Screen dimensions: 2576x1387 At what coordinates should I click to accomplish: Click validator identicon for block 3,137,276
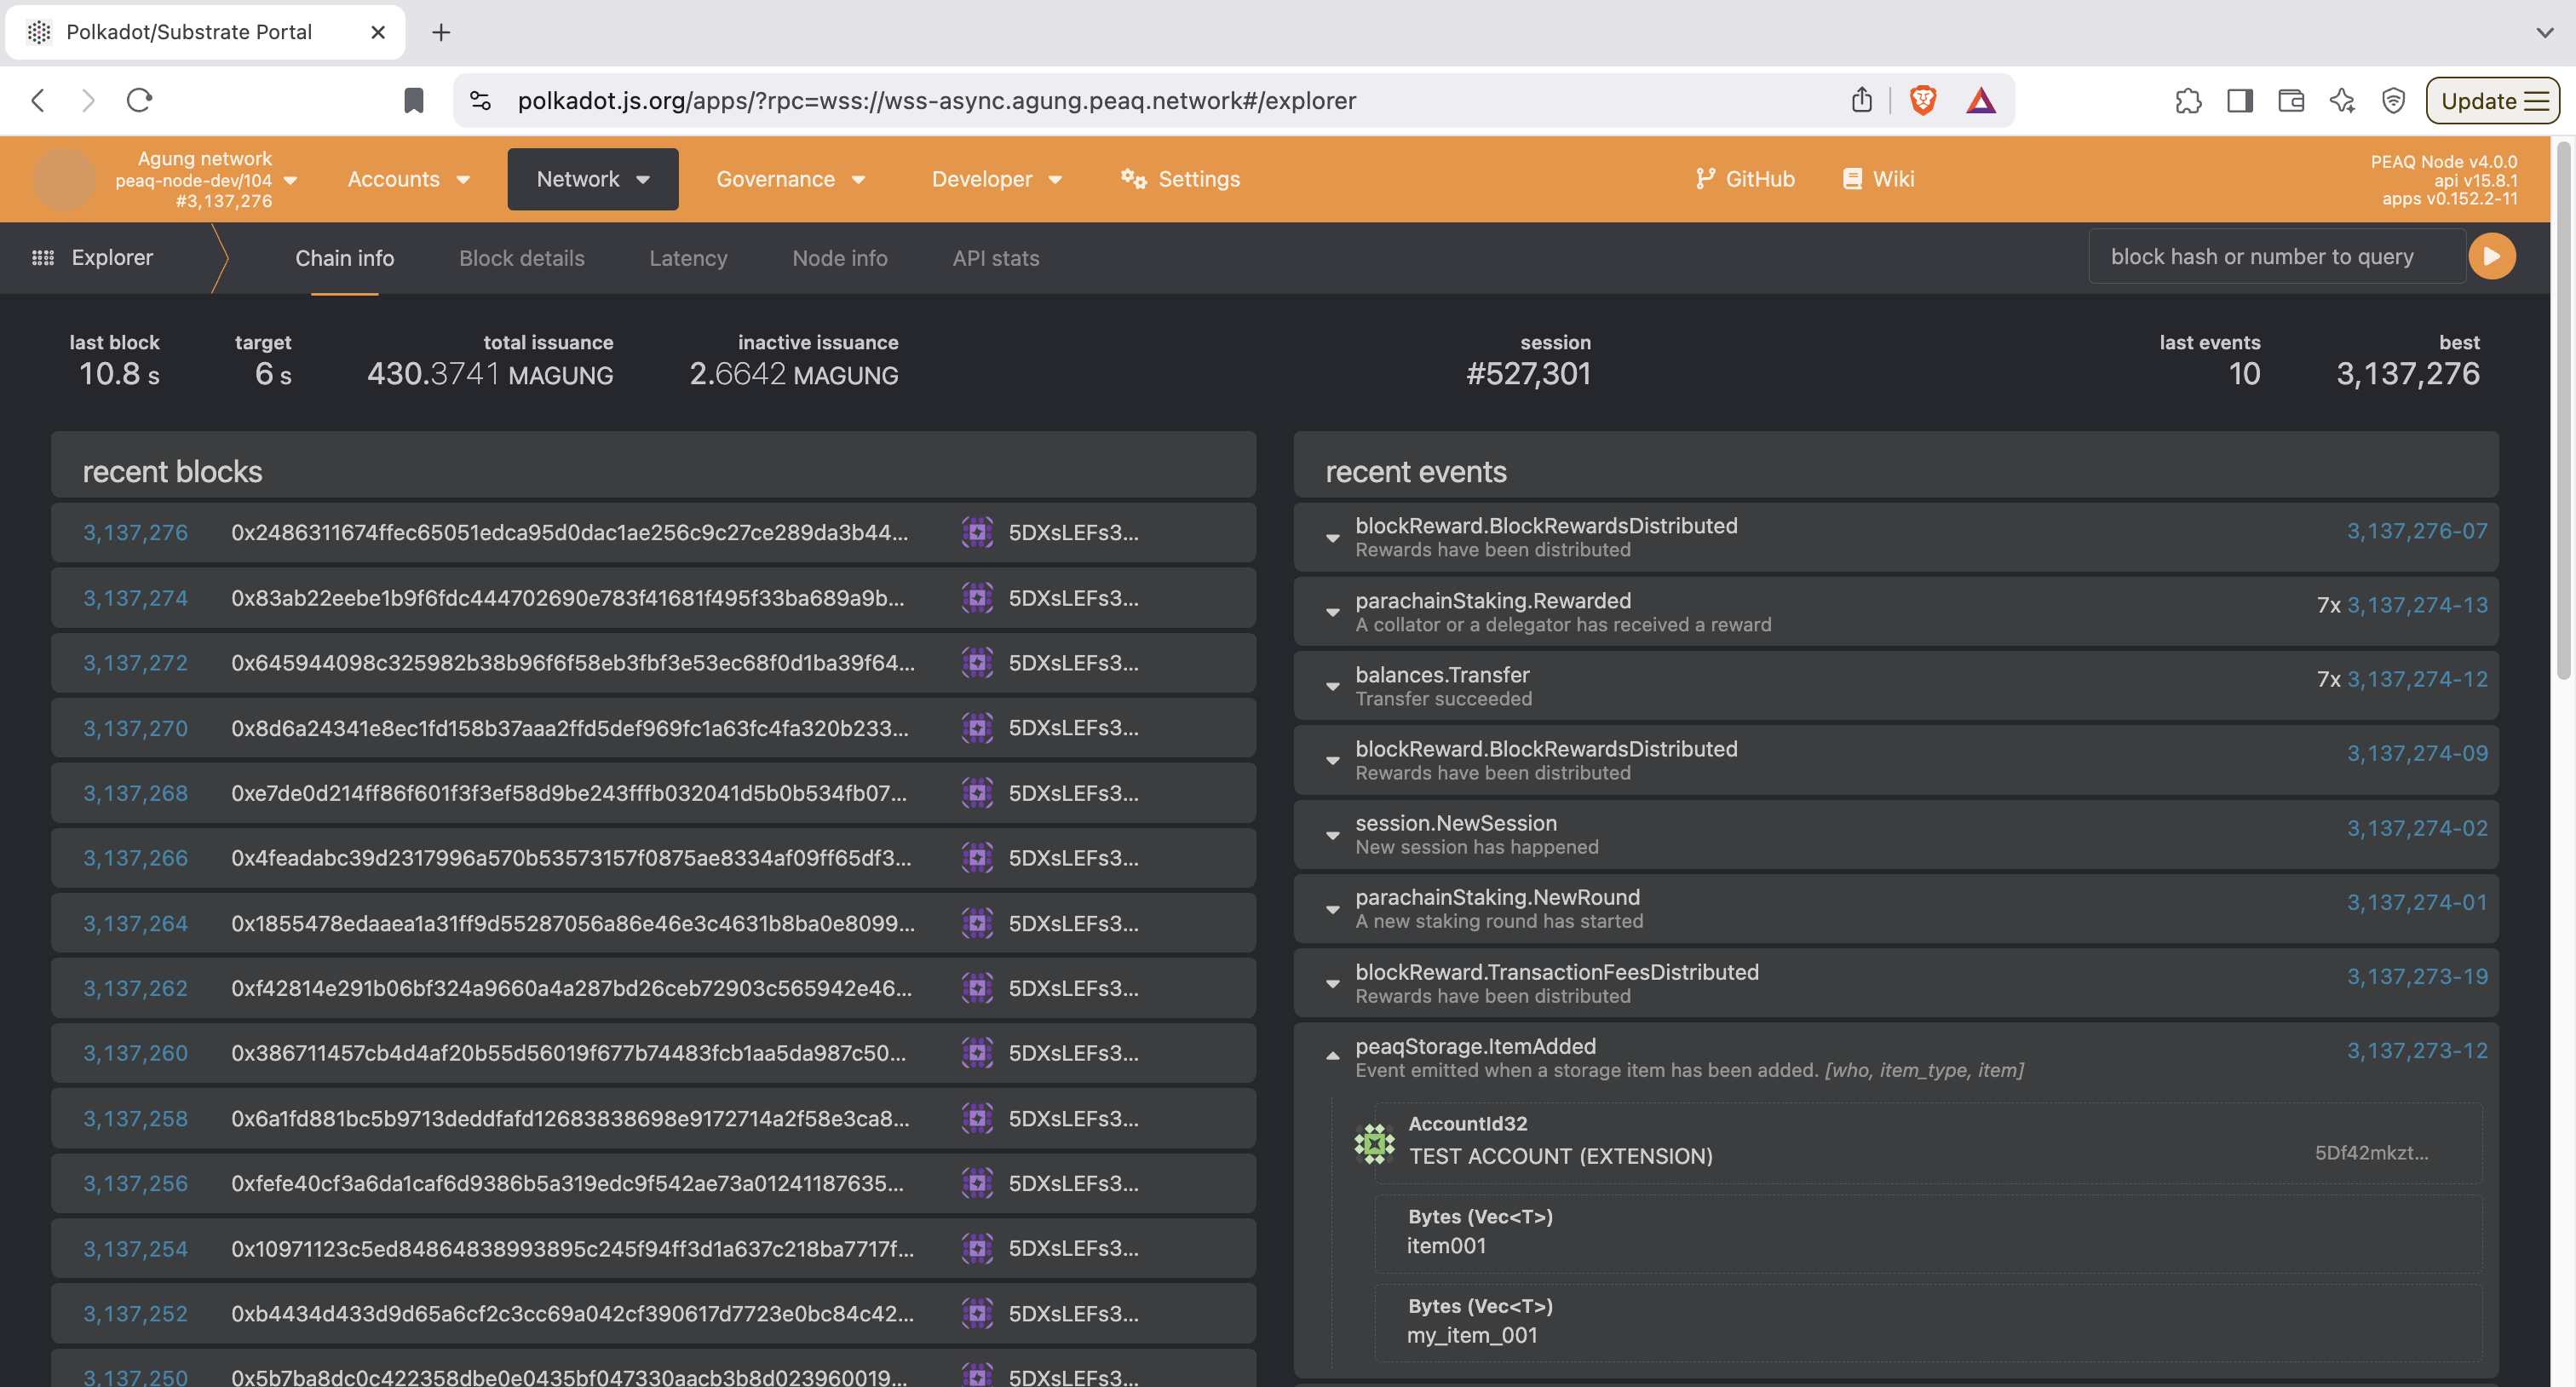tap(977, 532)
